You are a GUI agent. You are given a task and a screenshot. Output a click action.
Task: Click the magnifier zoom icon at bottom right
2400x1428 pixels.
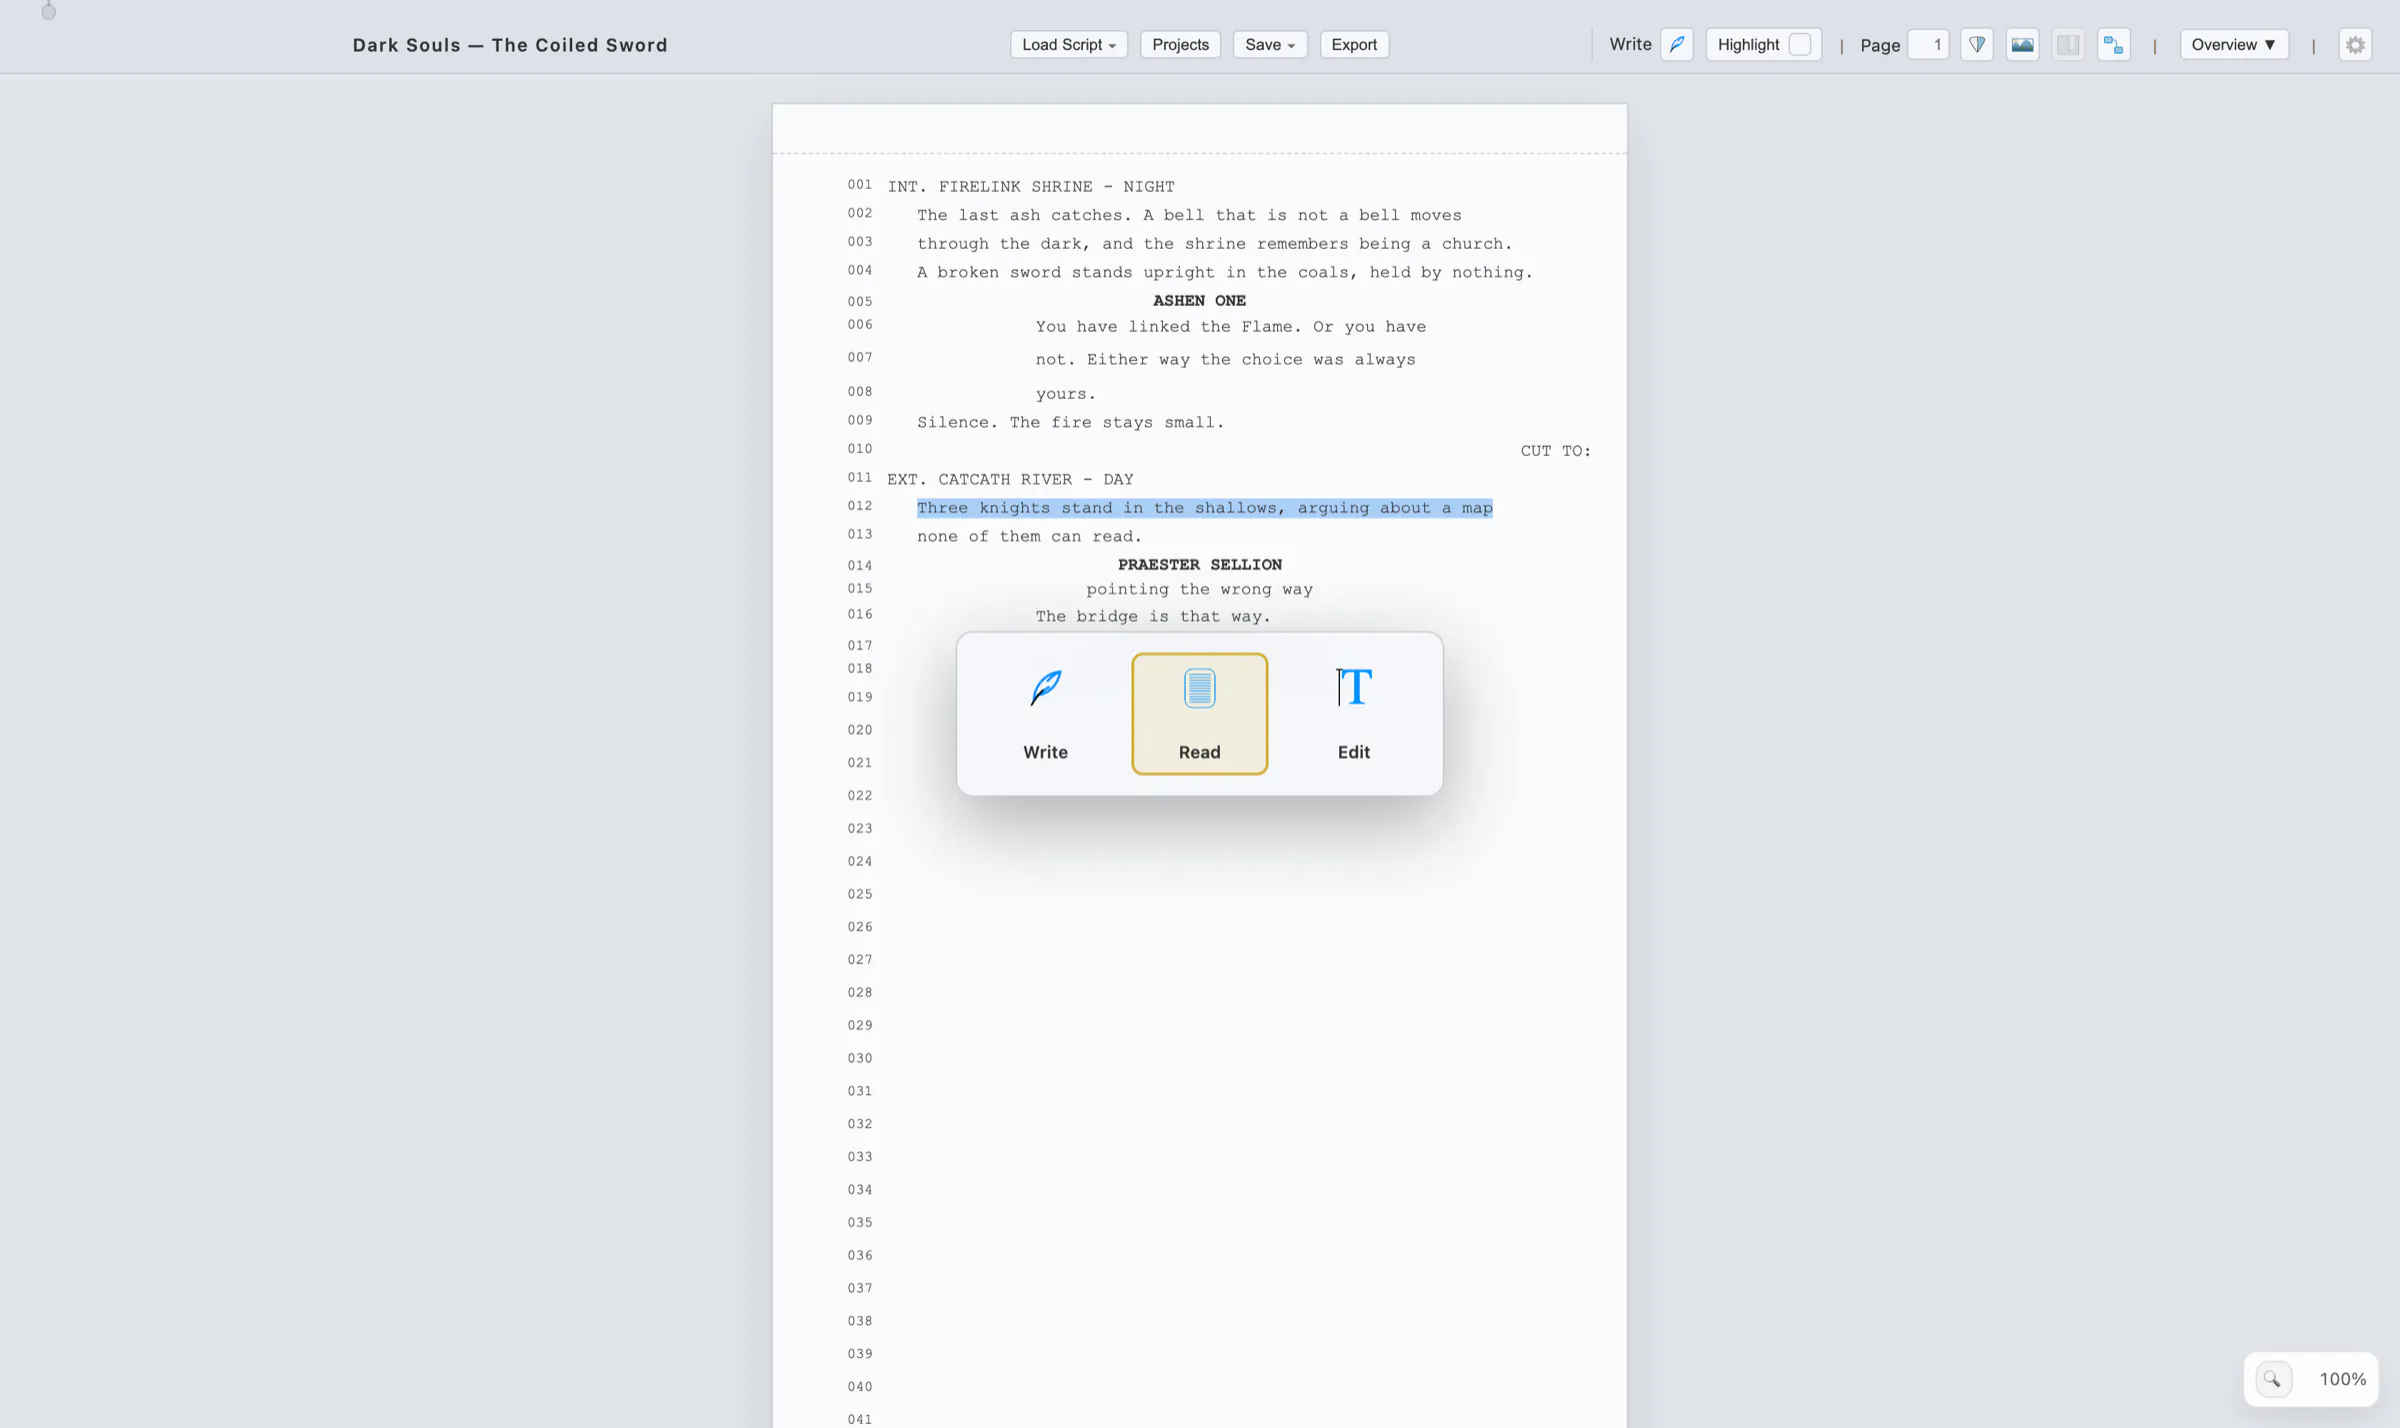(2273, 1379)
